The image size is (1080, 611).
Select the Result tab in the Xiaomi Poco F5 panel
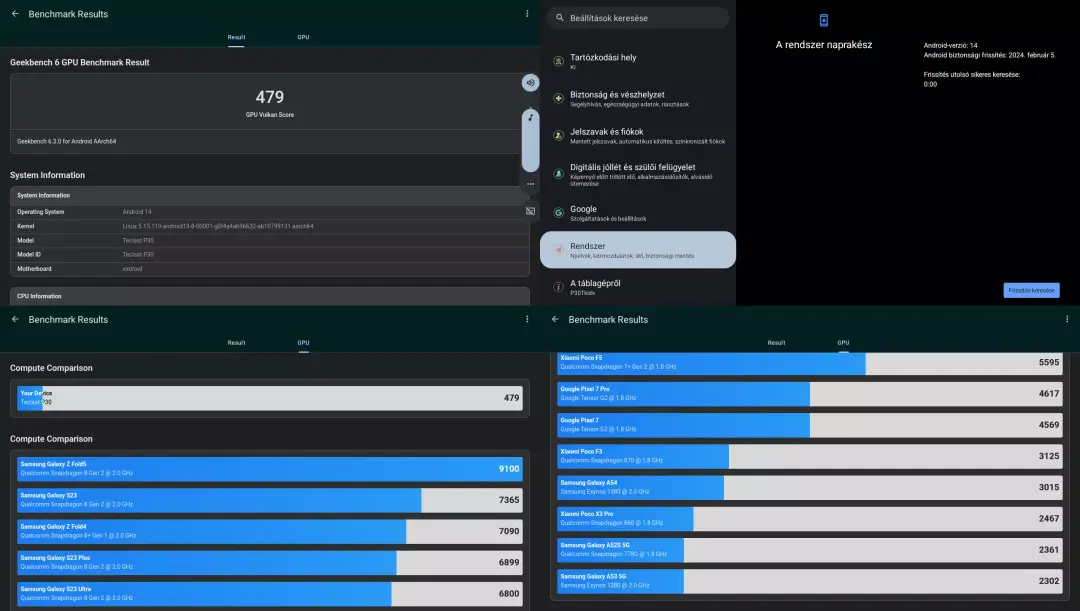coord(776,342)
